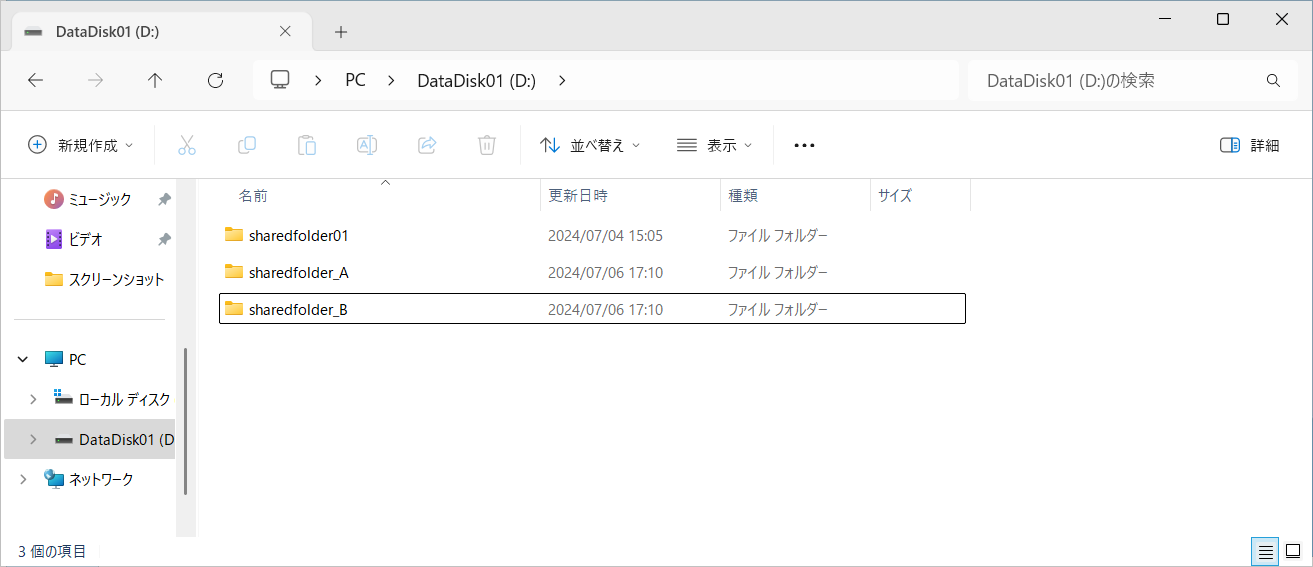Open the 新規作成 dropdown

coord(80,145)
